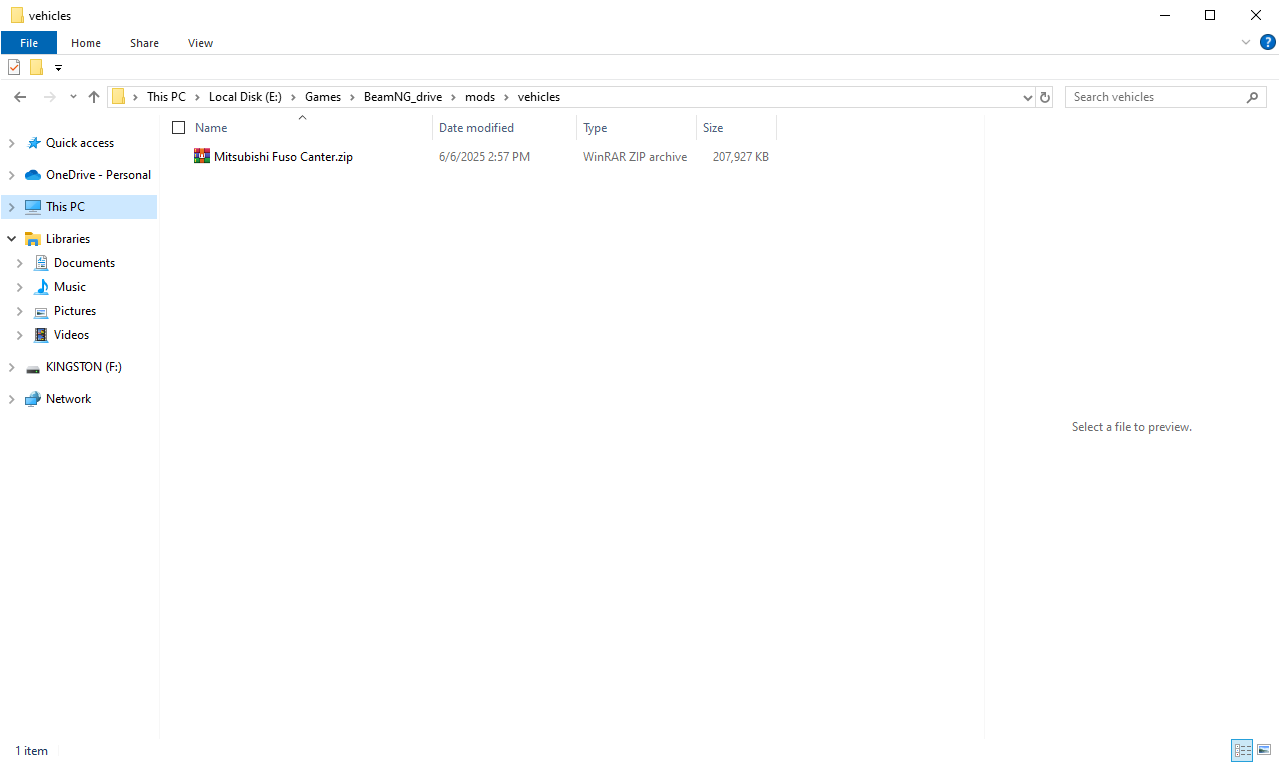
Task: Go up one folder level
Action: tap(94, 97)
